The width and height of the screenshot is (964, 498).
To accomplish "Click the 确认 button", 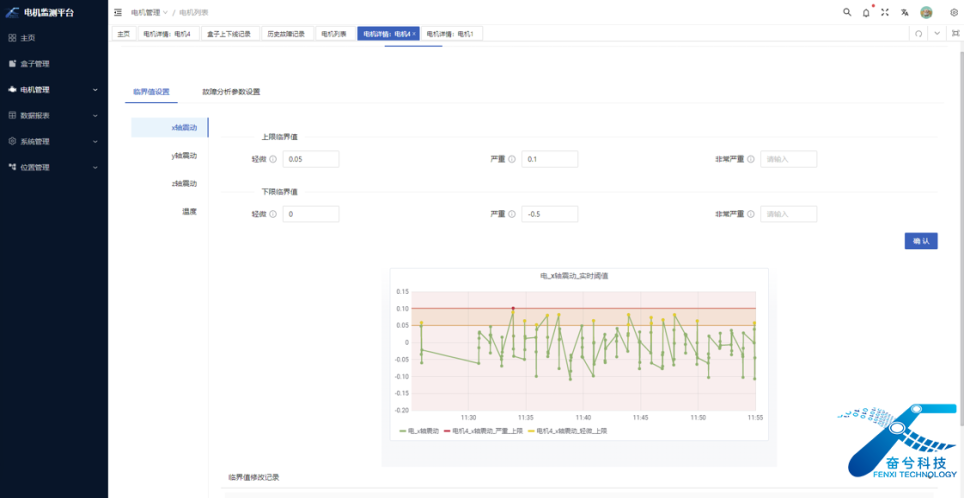I will pyautogui.click(x=920, y=240).
